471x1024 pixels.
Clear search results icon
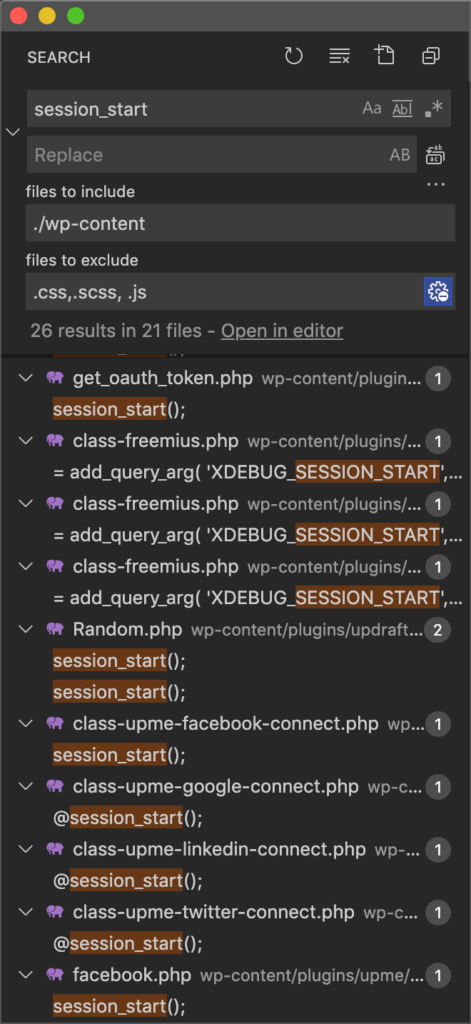point(339,56)
